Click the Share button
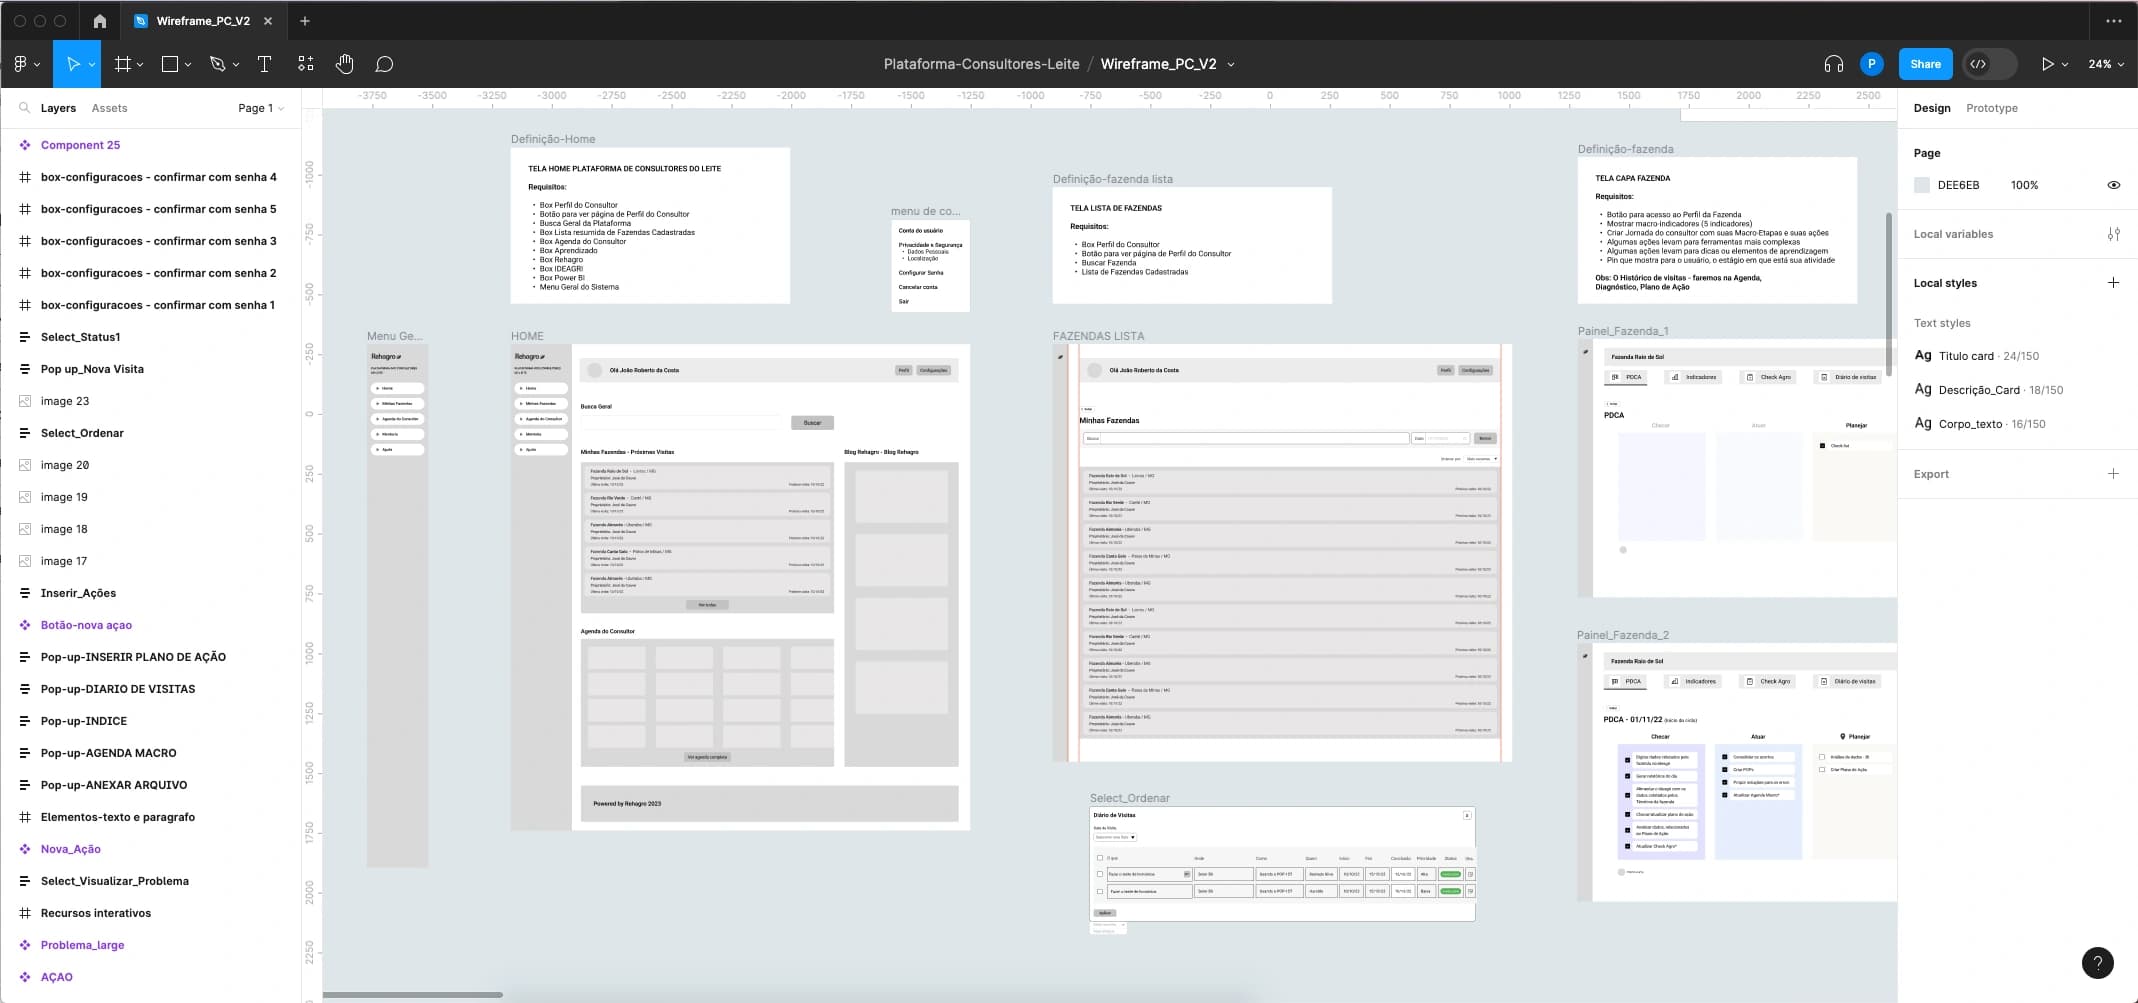Image resolution: width=2138 pixels, height=1003 pixels. (x=1925, y=64)
